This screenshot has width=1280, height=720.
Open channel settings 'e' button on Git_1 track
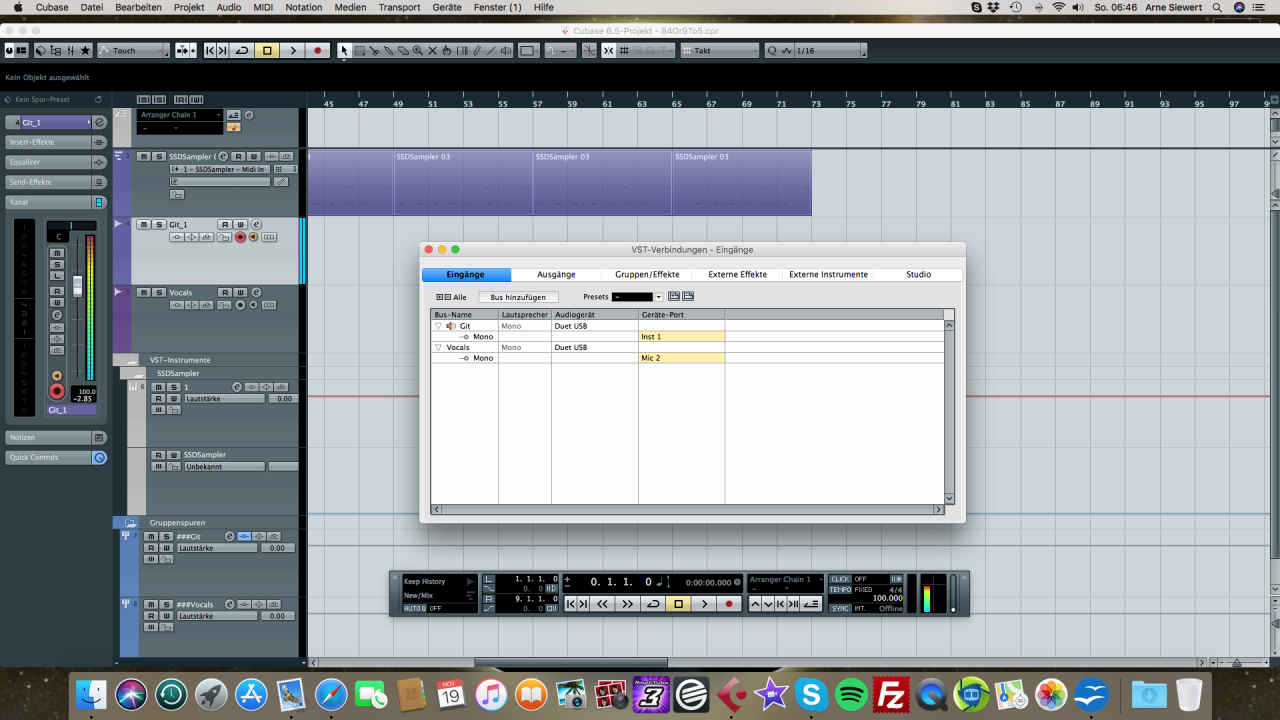coord(256,225)
